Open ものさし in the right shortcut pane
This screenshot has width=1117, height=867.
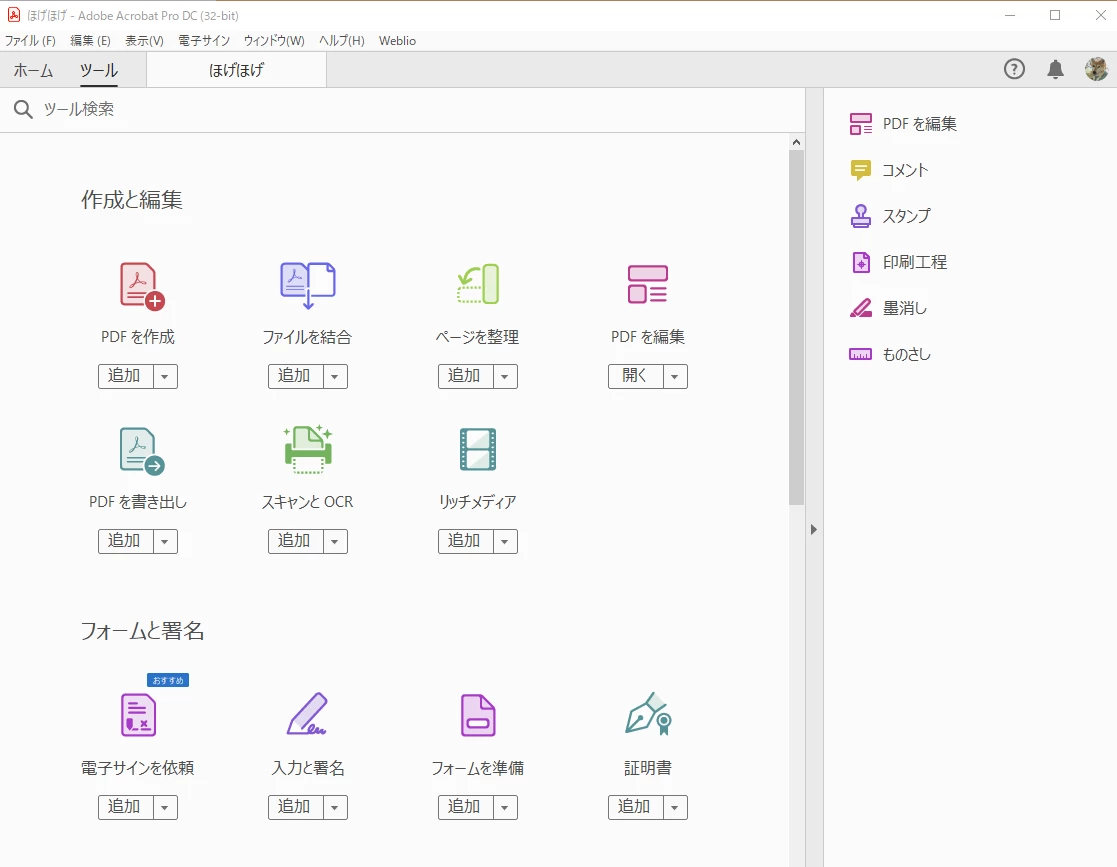890,354
